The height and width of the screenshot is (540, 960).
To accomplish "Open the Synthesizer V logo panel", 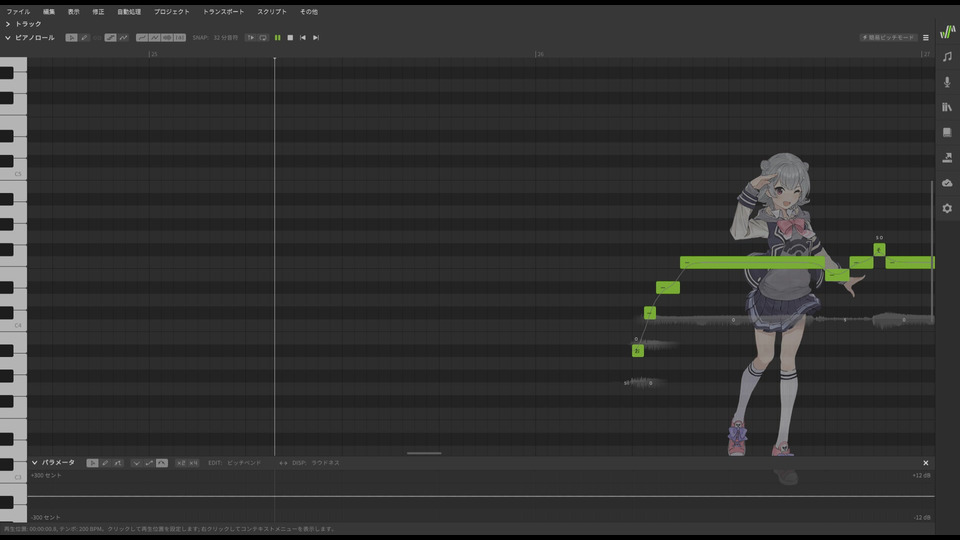I will (x=947, y=31).
